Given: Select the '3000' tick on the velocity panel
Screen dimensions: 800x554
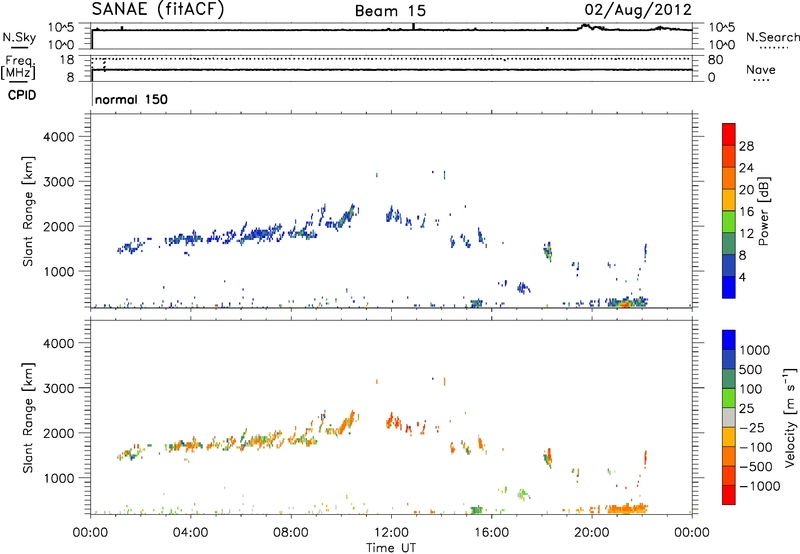Looking at the screenshot, I should [59, 388].
